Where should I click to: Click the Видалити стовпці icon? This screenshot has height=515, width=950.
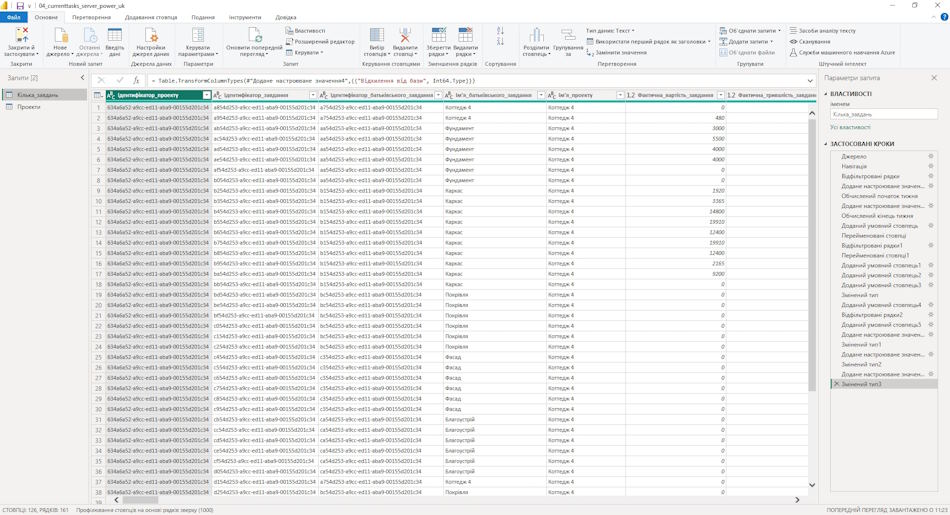[405, 35]
